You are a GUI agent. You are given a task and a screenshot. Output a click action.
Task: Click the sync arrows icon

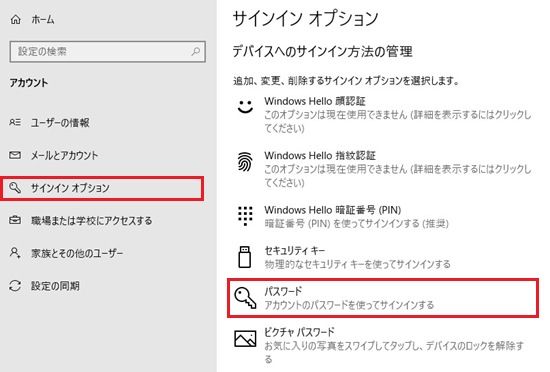[15, 285]
